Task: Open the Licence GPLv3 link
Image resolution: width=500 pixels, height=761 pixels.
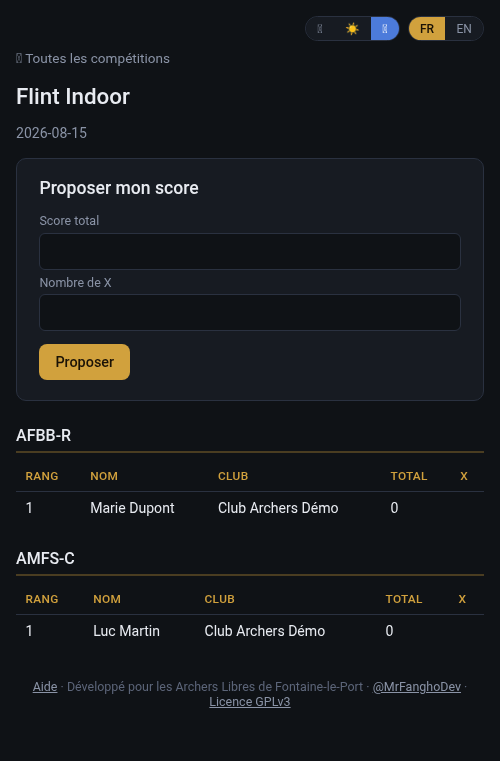Action: coord(250,702)
